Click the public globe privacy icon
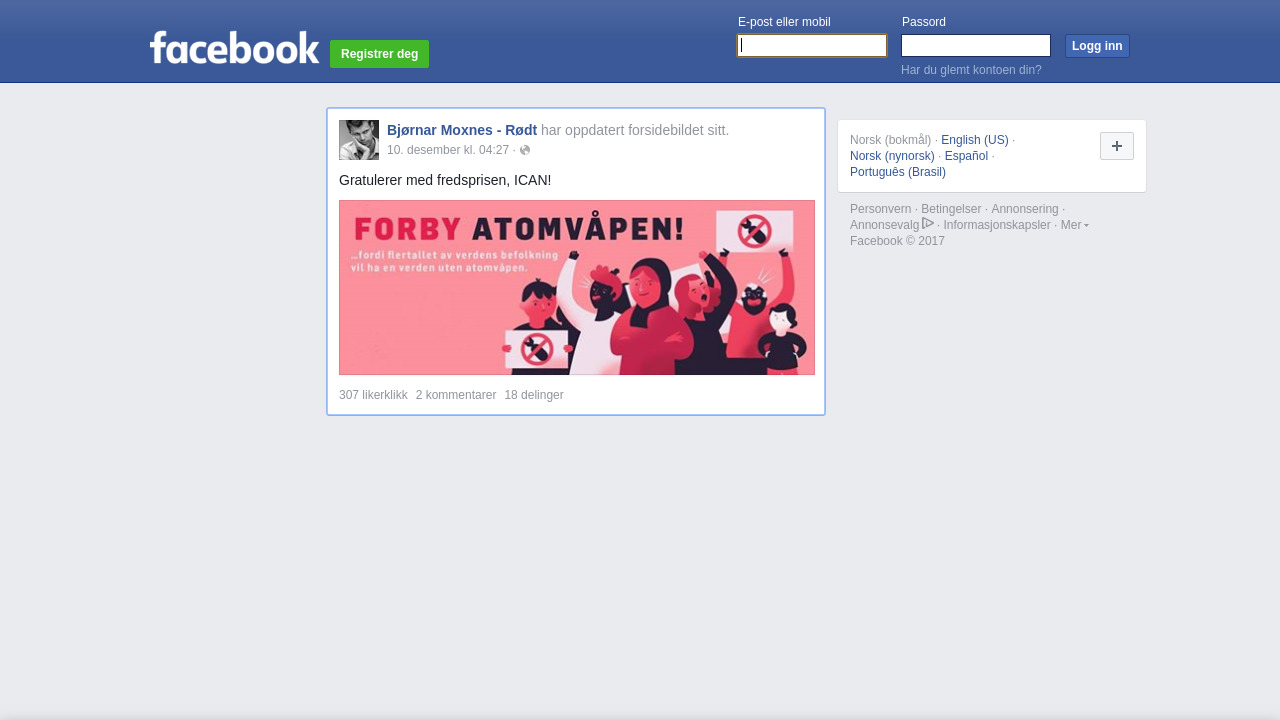 [x=525, y=150]
